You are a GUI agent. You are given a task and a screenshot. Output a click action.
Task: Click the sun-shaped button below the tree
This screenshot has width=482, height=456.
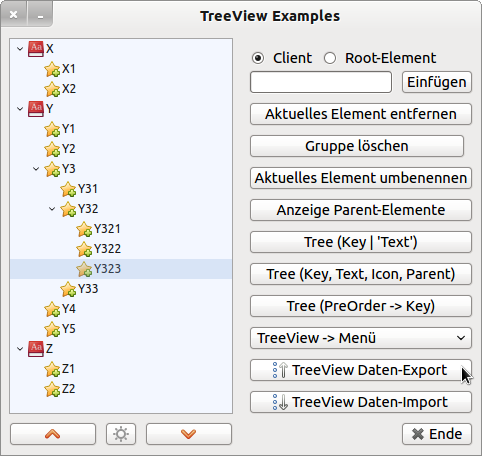[x=121, y=434]
